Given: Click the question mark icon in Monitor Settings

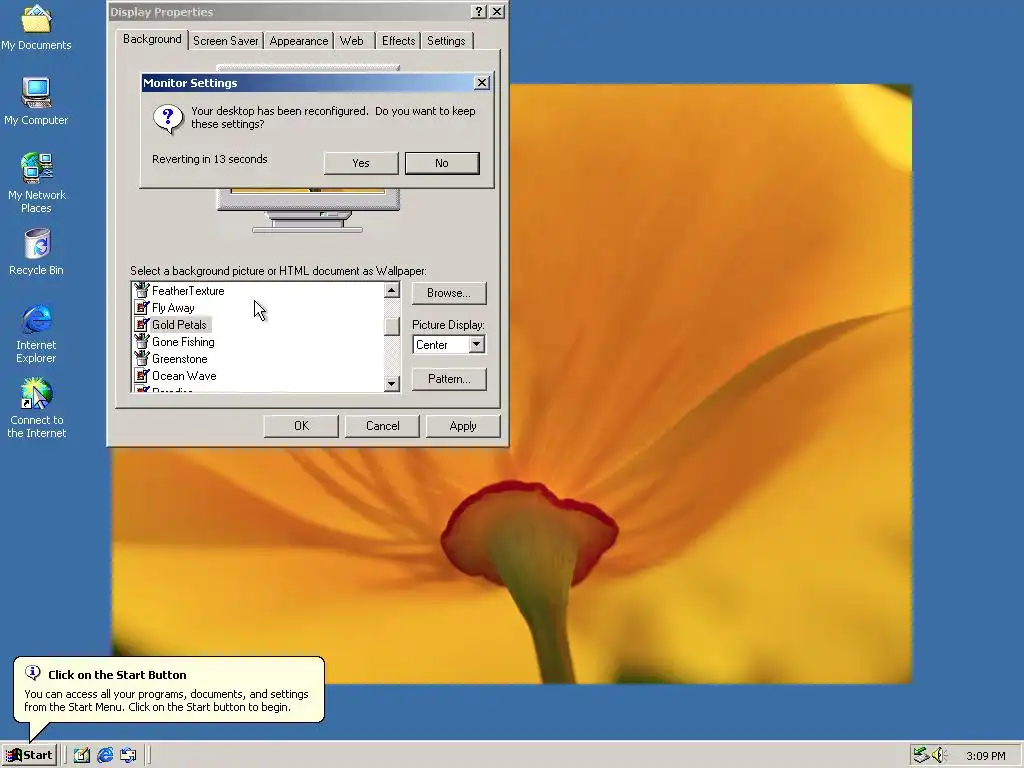Looking at the screenshot, I should click(168, 120).
